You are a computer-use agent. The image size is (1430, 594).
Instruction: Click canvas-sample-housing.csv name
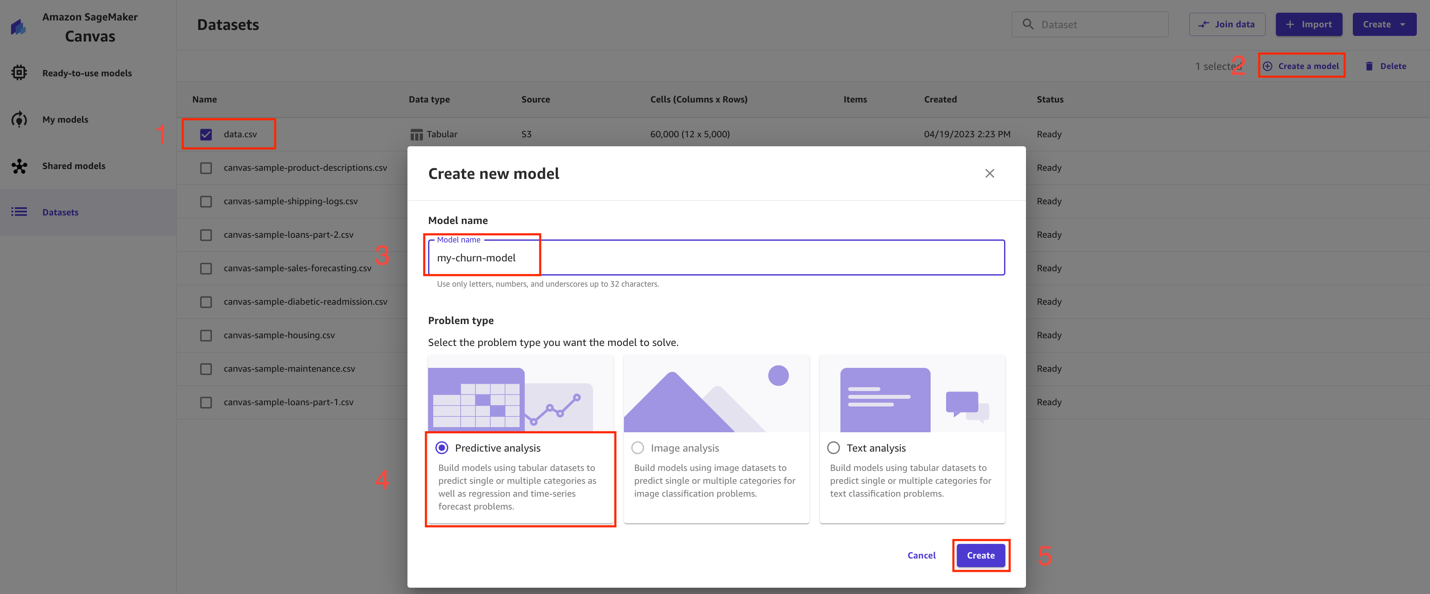pos(279,335)
